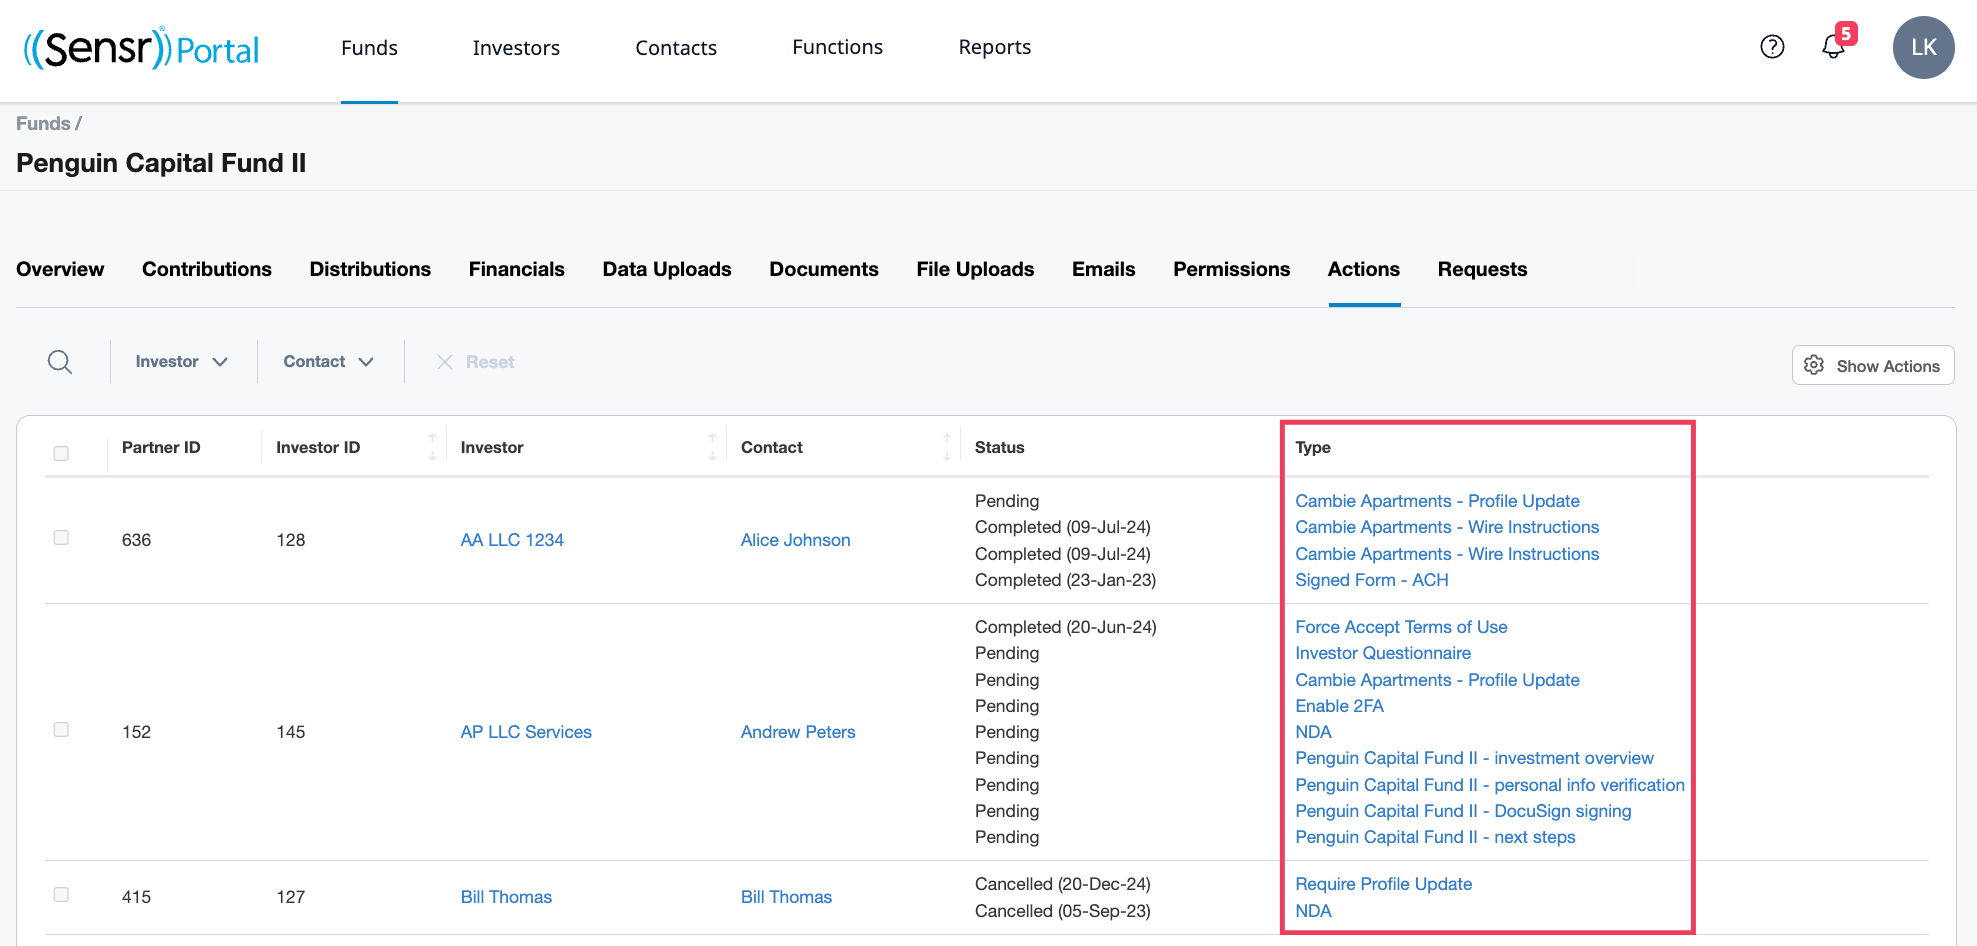Open the Investor Questionnaire action
This screenshot has height=946, width=1977.
(x=1383, y=653)
